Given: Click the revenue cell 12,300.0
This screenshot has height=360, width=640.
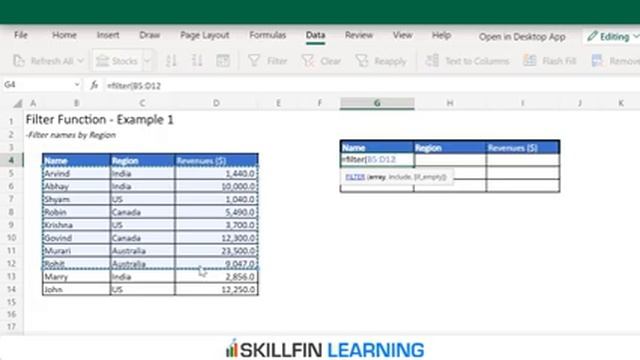Looking at the screenshot, I should pyautogui.click(x=216, y=238).
